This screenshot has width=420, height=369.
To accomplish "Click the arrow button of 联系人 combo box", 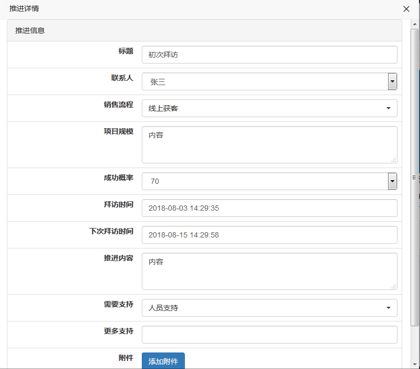I will tap(392, 81).
